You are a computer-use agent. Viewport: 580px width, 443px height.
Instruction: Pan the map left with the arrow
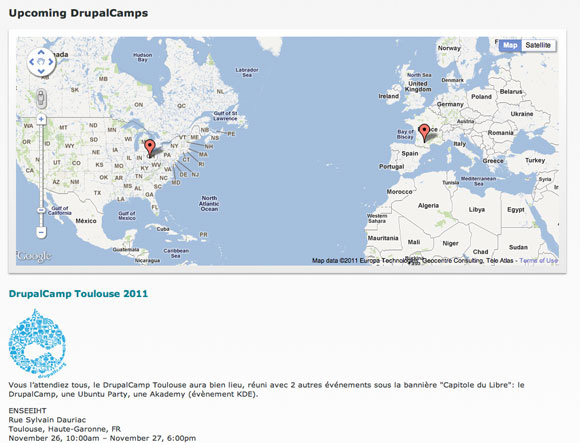[x=31, y=62]
